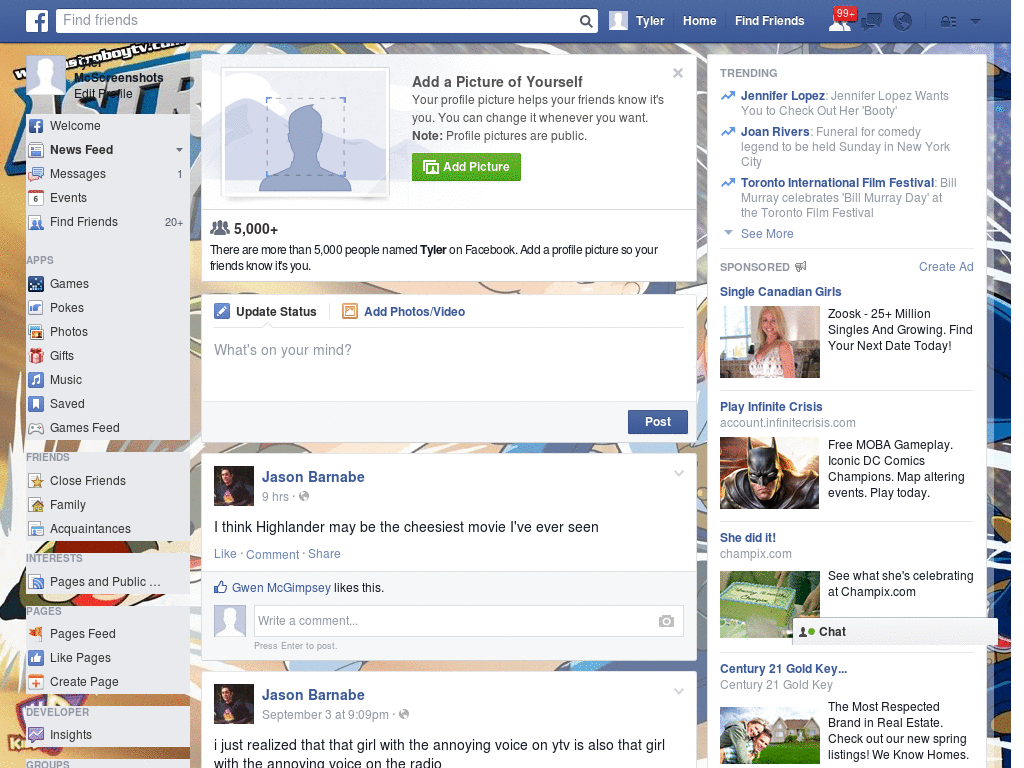Click the What's on your mind box
Image resolution: width=1024 pixels, height=768 pixels.
pos(449,364)
